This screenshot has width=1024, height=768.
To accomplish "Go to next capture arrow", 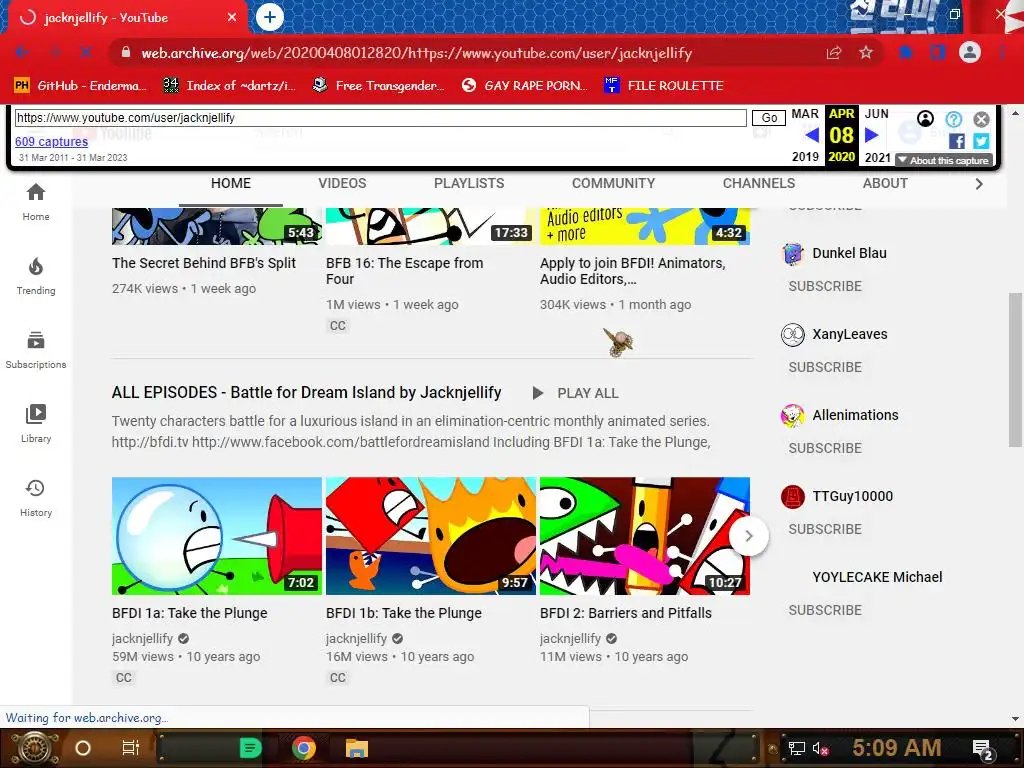I will click(871, 135).
